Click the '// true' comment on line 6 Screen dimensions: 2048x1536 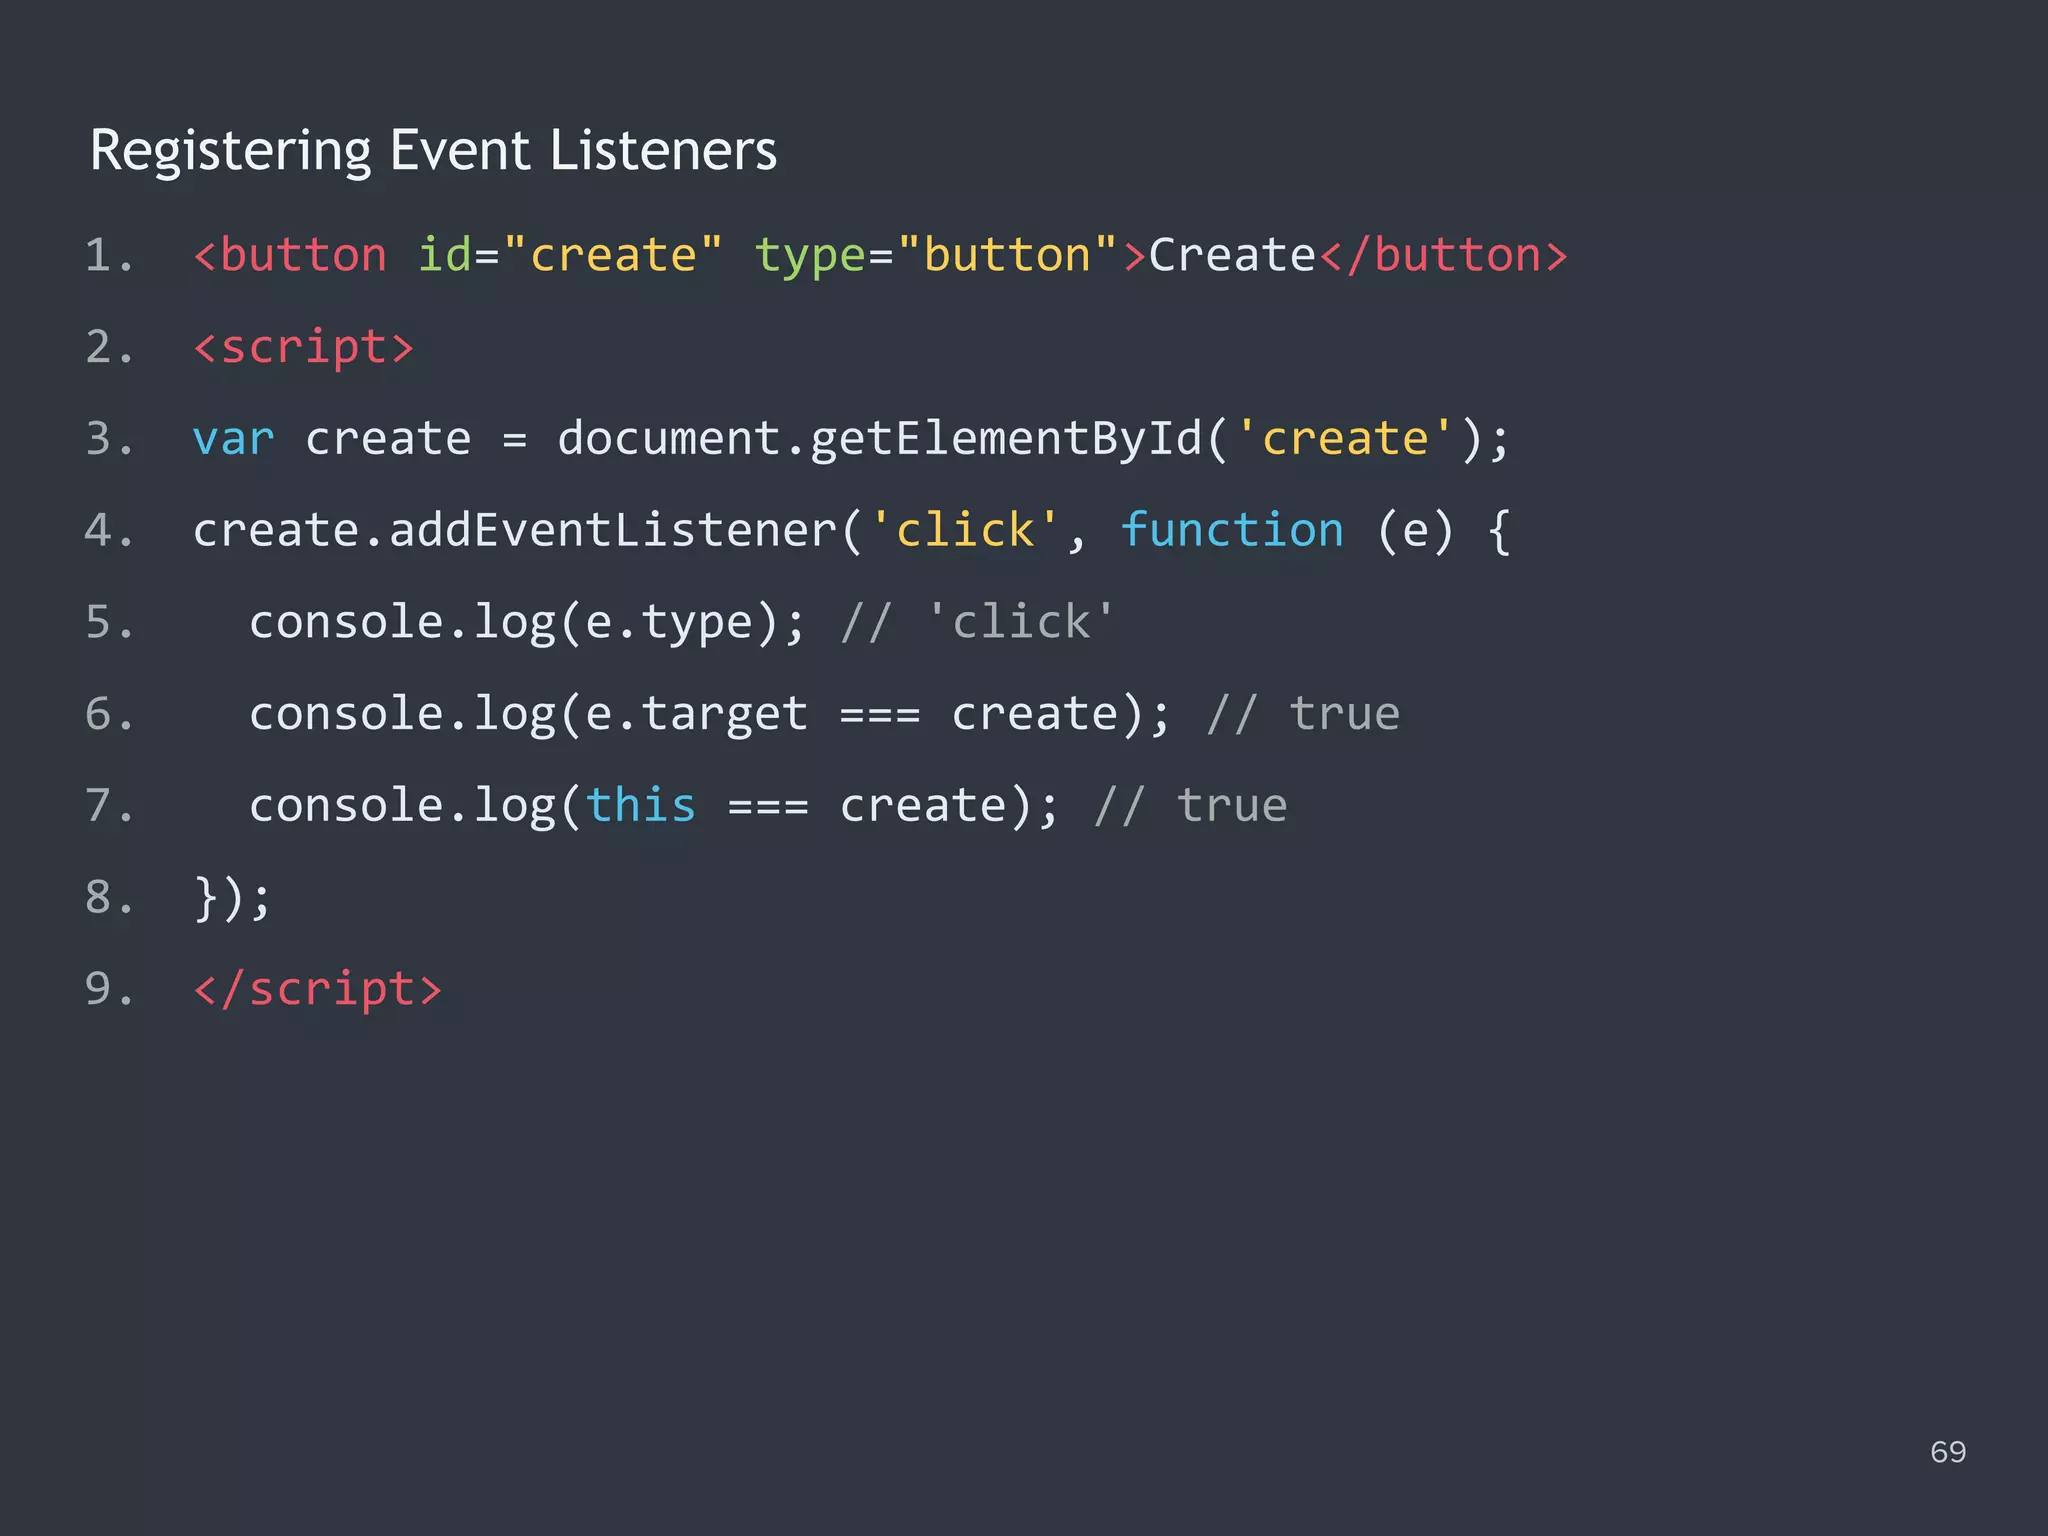click(x=1303, y=714)
